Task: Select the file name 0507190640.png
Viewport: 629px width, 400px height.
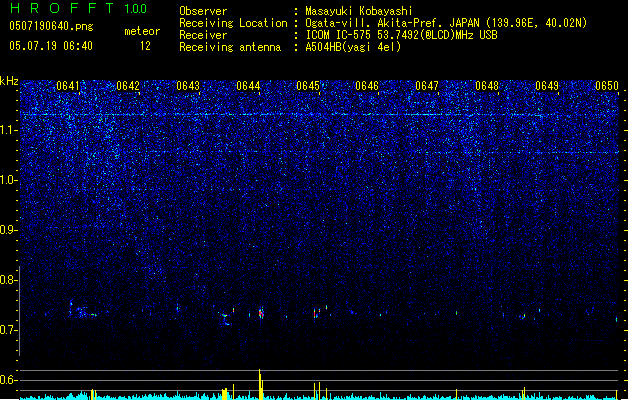Action: pyautogui.click(x=51, y=26)
